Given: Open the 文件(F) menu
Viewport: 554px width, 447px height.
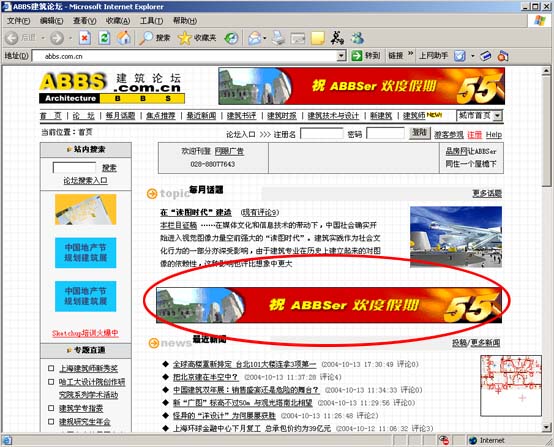Looking at the screenshot, I should pyautogui.click(x=18, y=21).
